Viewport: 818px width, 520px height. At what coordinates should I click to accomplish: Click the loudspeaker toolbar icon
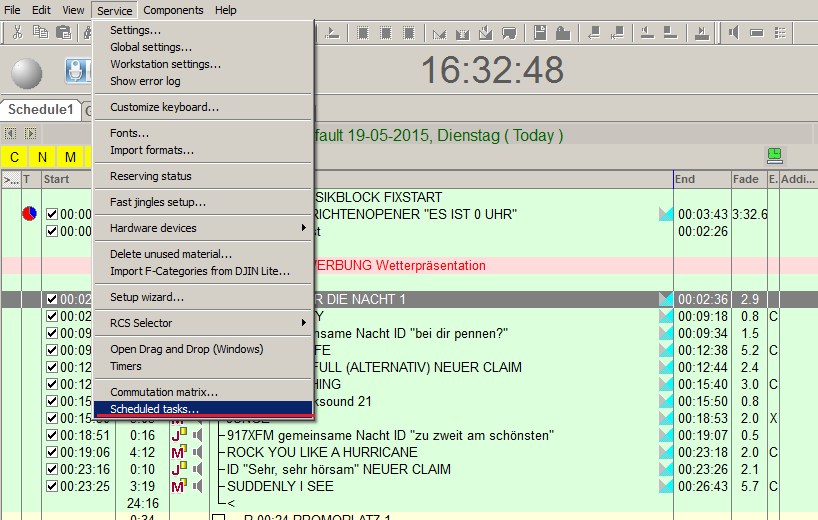734,33
